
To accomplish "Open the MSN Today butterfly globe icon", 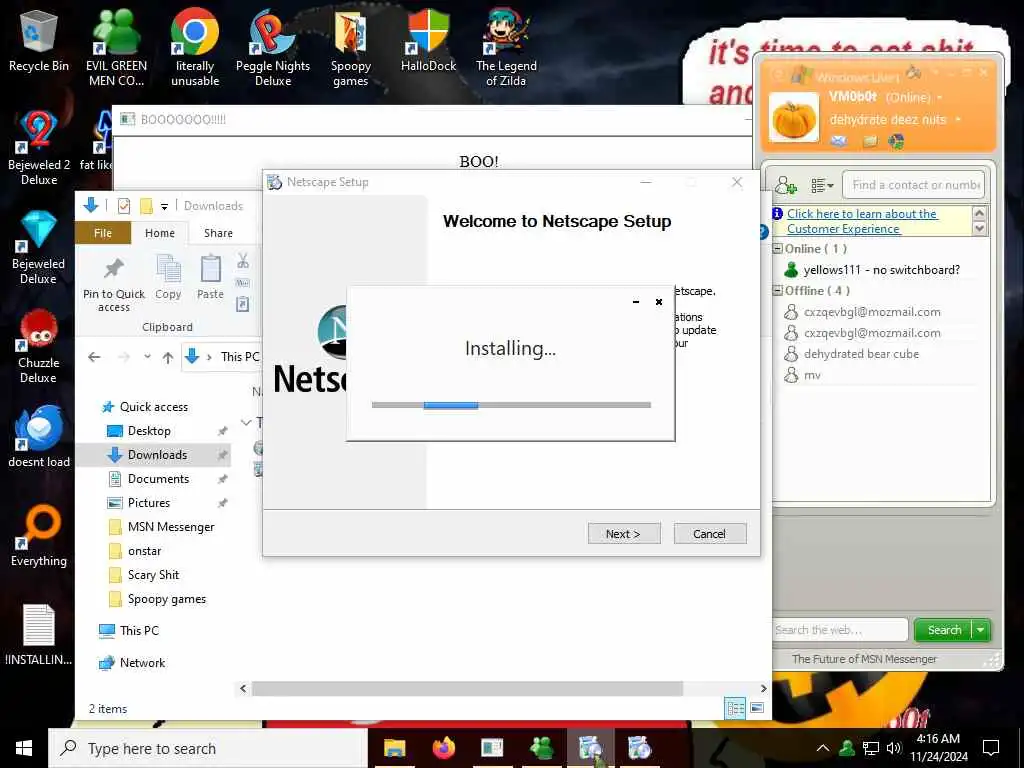I will (x=897, y=141).
